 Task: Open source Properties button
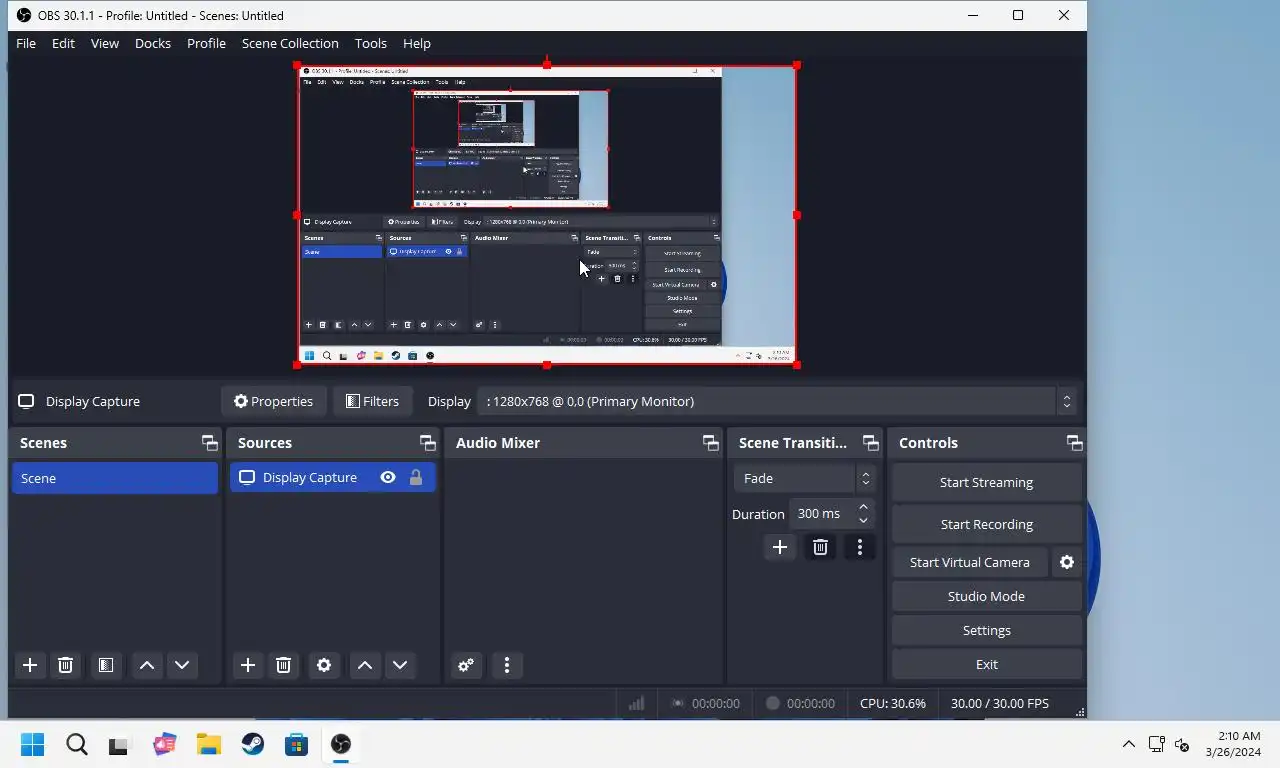pos(273,401)
